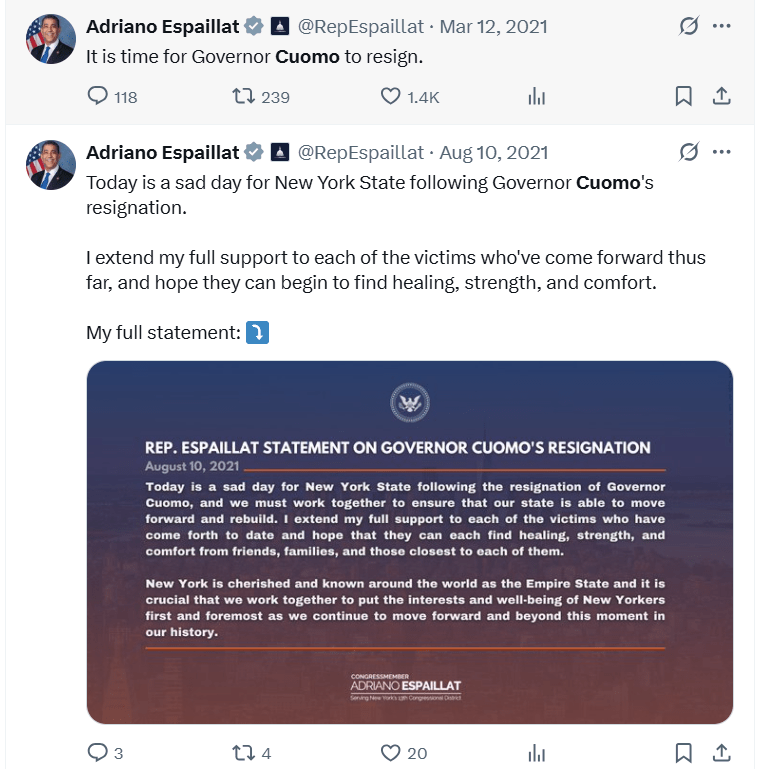Share the March 12 tweet
This screenshot has height=769, width=757.
point(721,96)
